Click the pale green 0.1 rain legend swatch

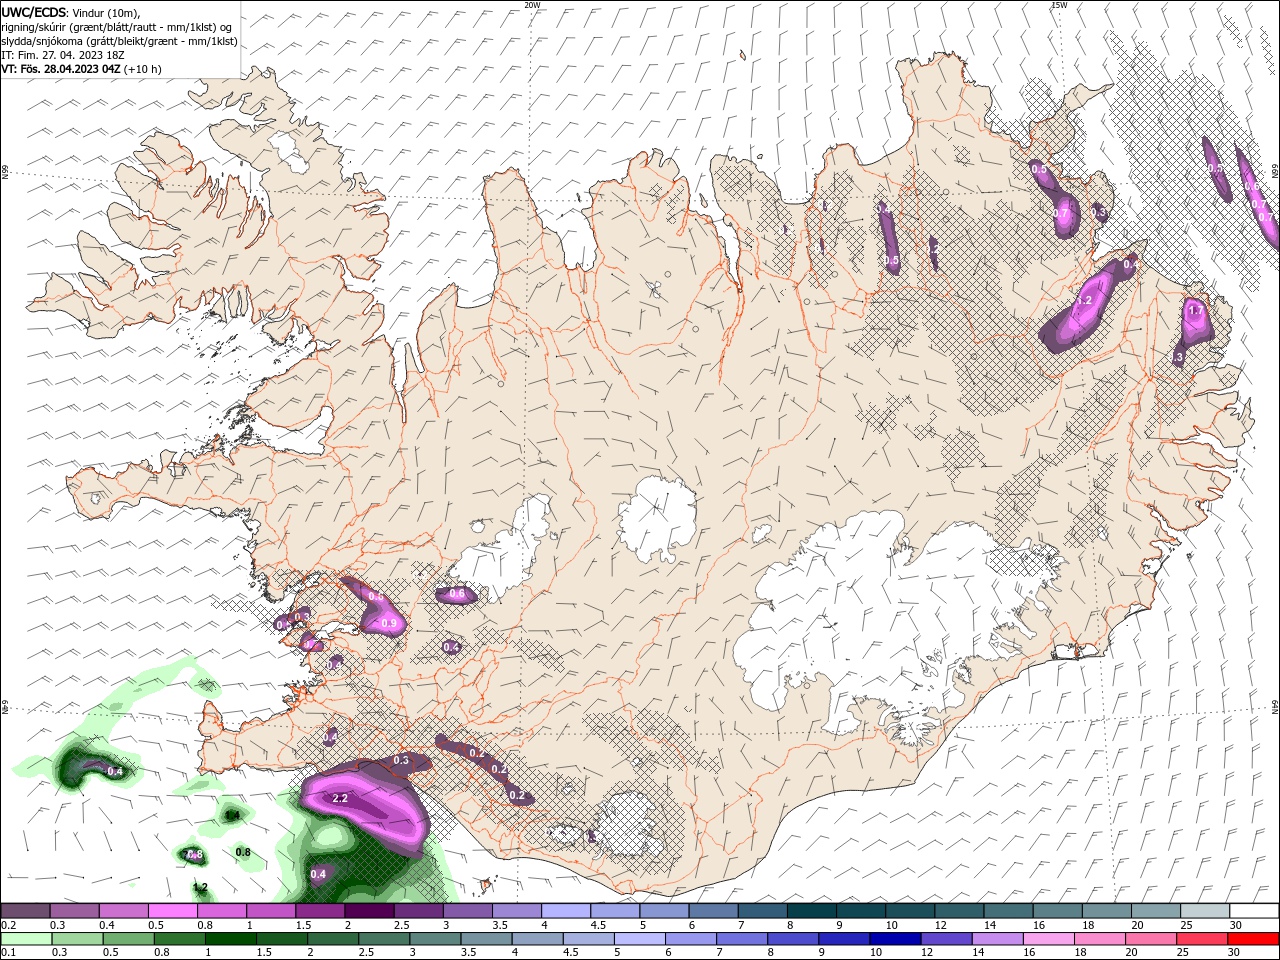point(26,939)
